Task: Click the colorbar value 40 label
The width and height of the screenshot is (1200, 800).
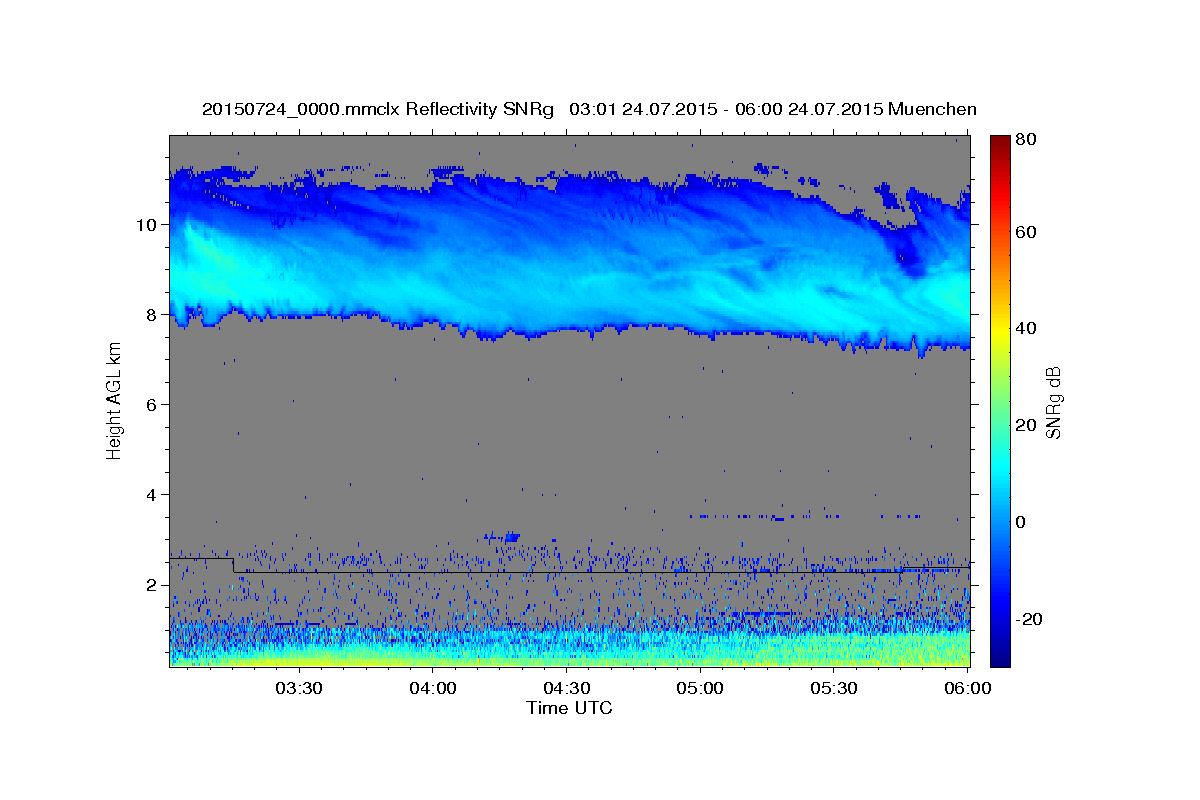Action: coord(1025,328)
